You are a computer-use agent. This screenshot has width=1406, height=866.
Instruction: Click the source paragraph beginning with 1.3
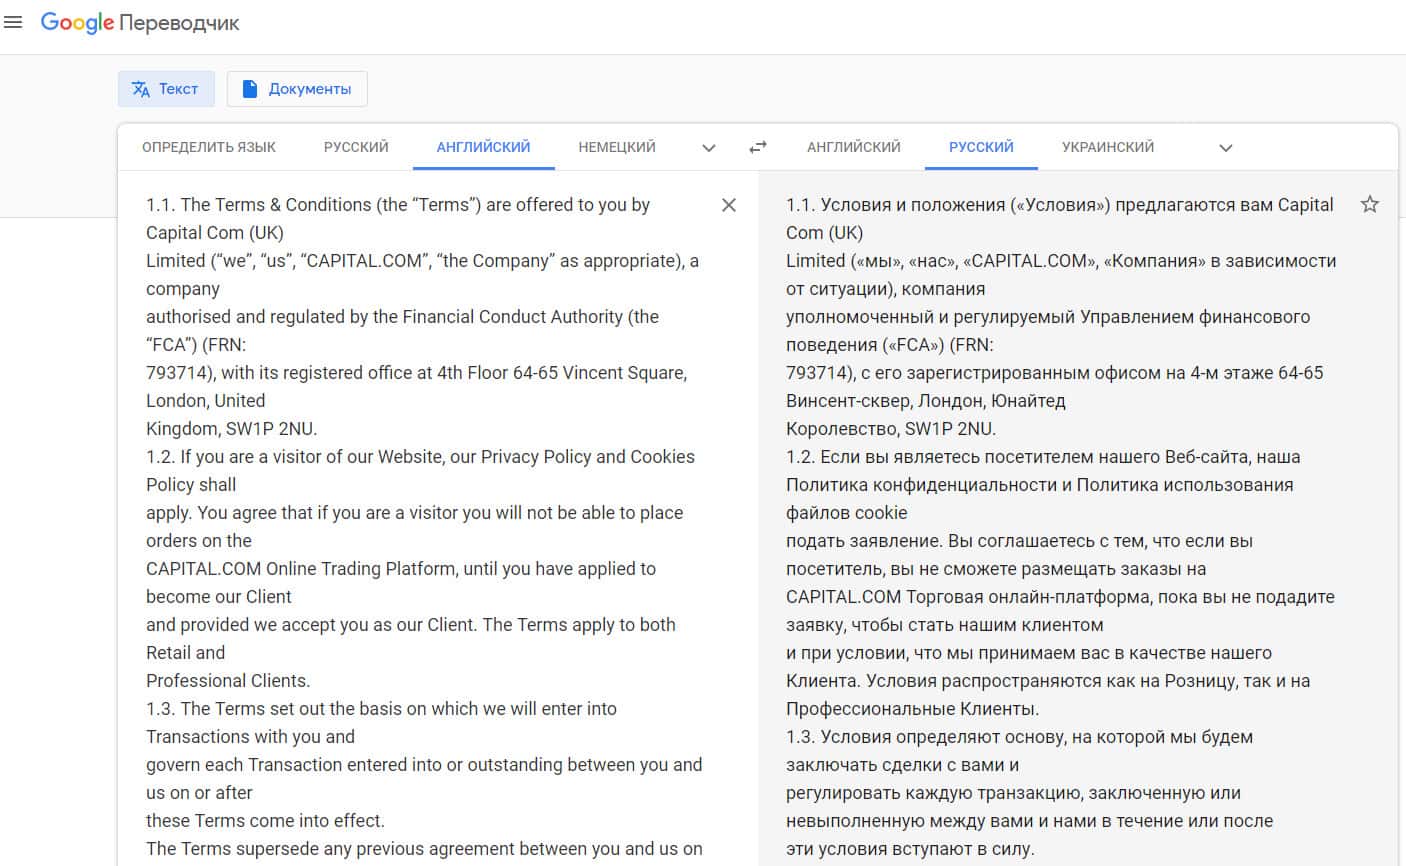point(381,709)
